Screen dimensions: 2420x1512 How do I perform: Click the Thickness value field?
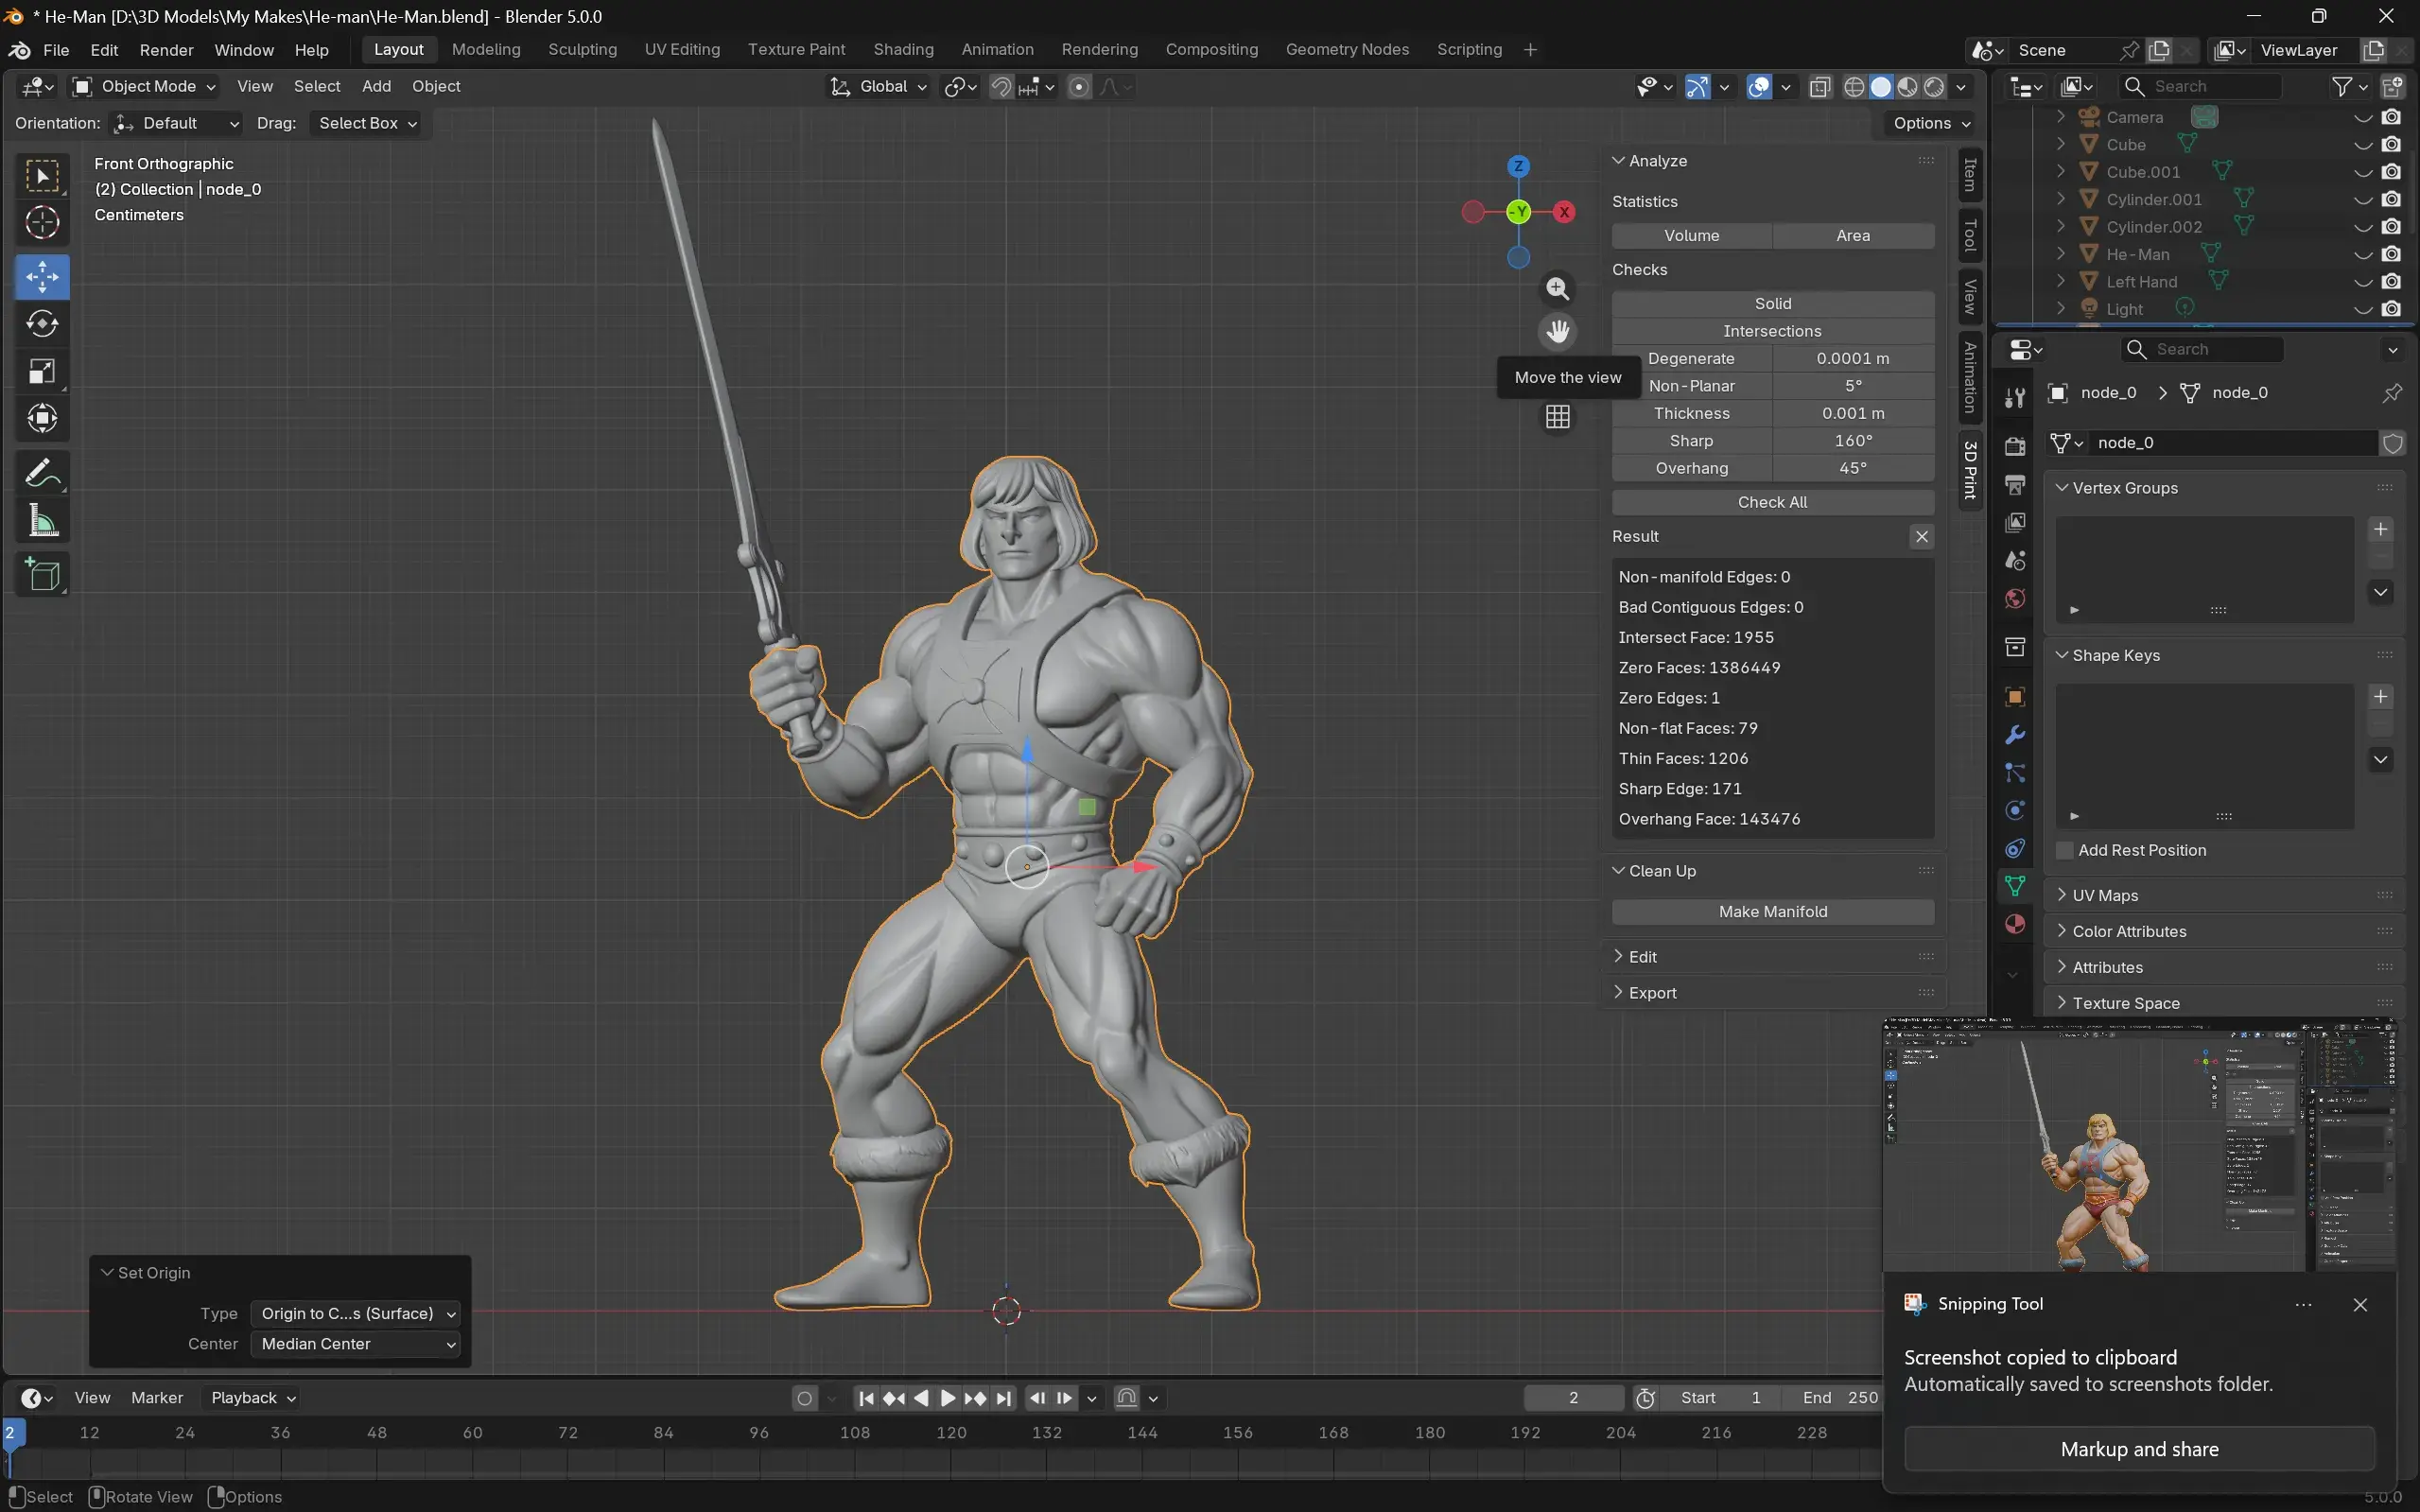coord(1853,413)
